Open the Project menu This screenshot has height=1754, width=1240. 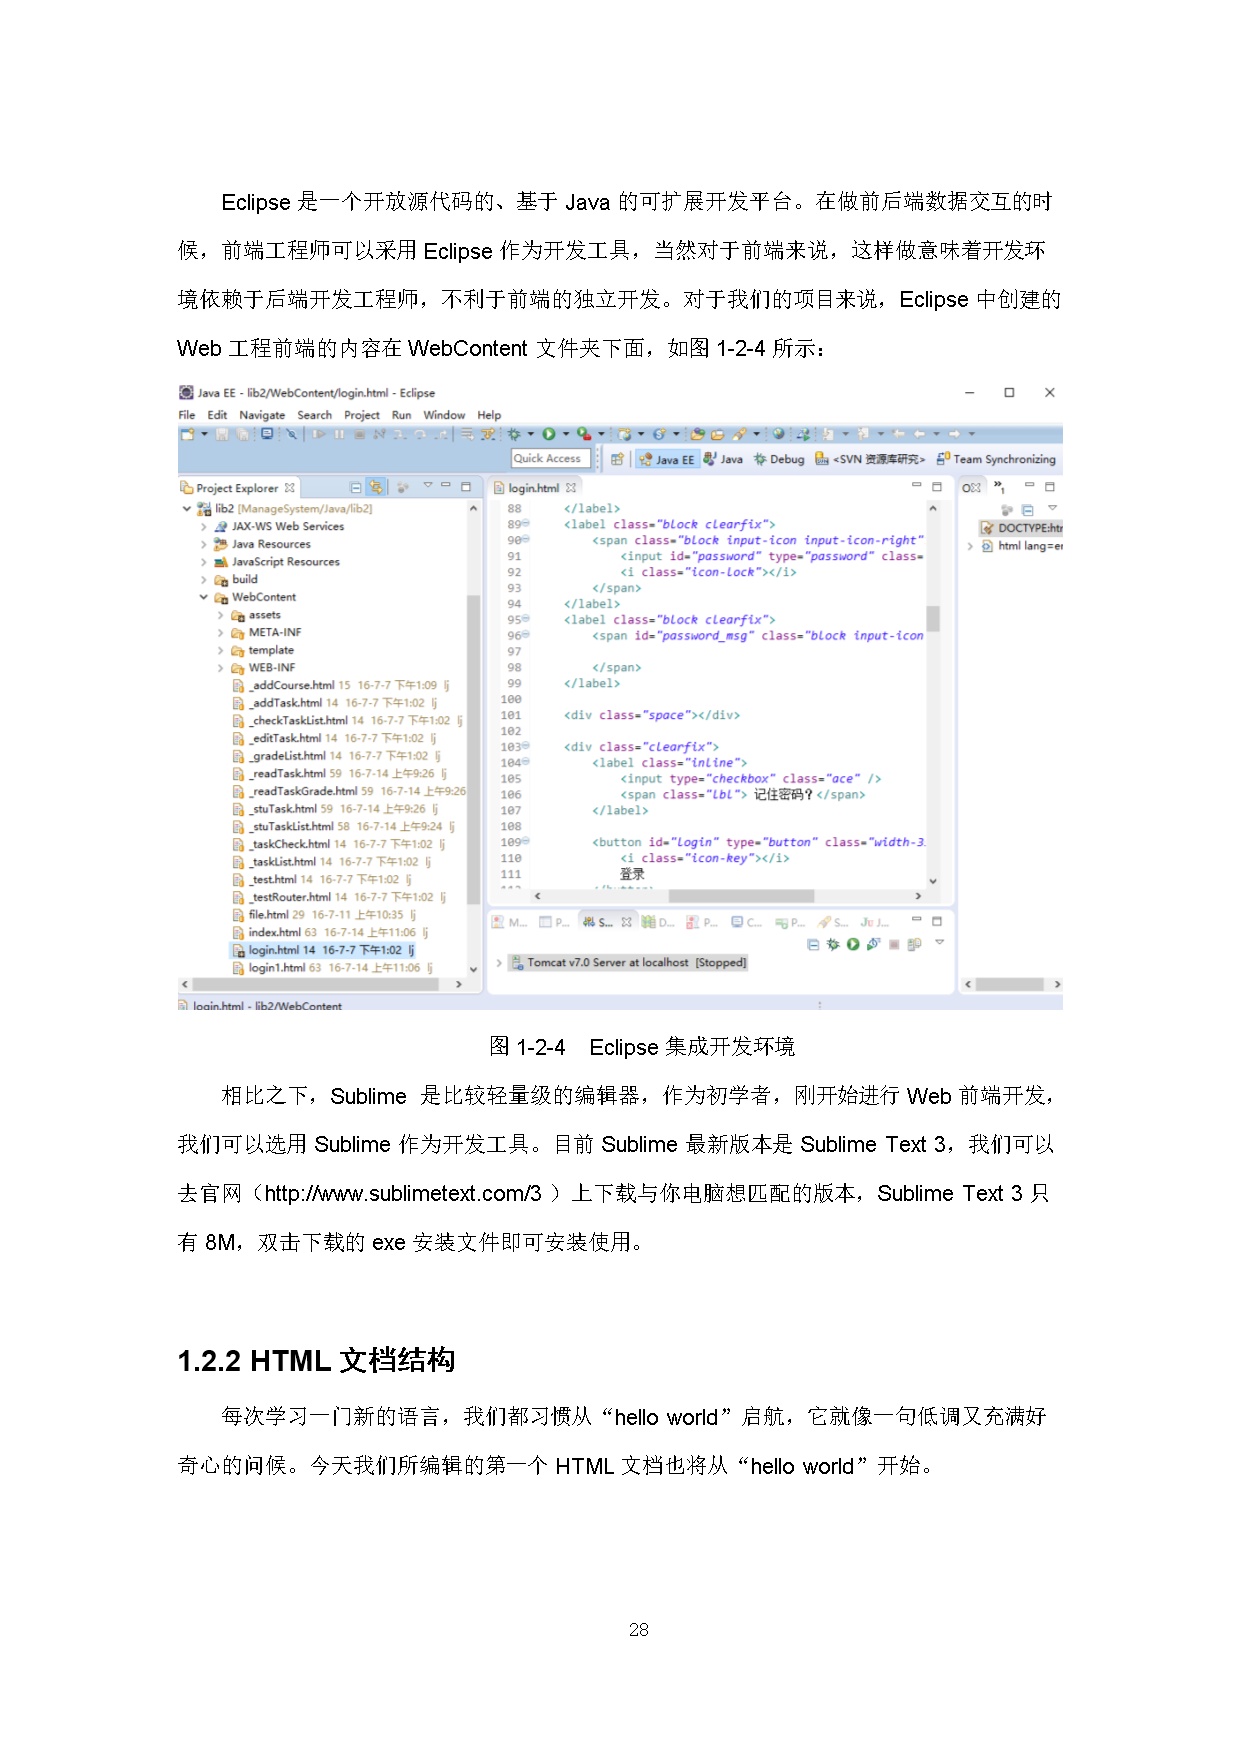362,415
